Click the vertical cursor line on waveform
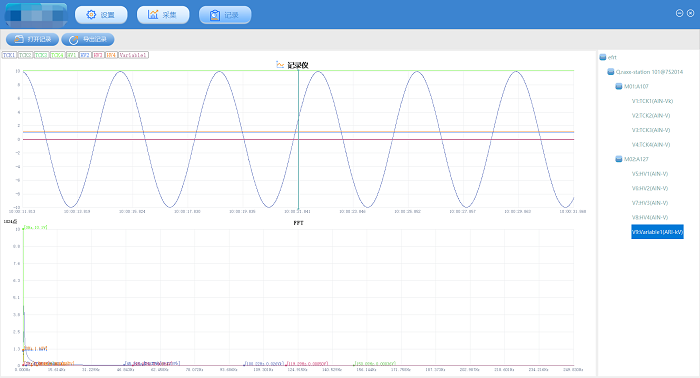 click(298, 139)
